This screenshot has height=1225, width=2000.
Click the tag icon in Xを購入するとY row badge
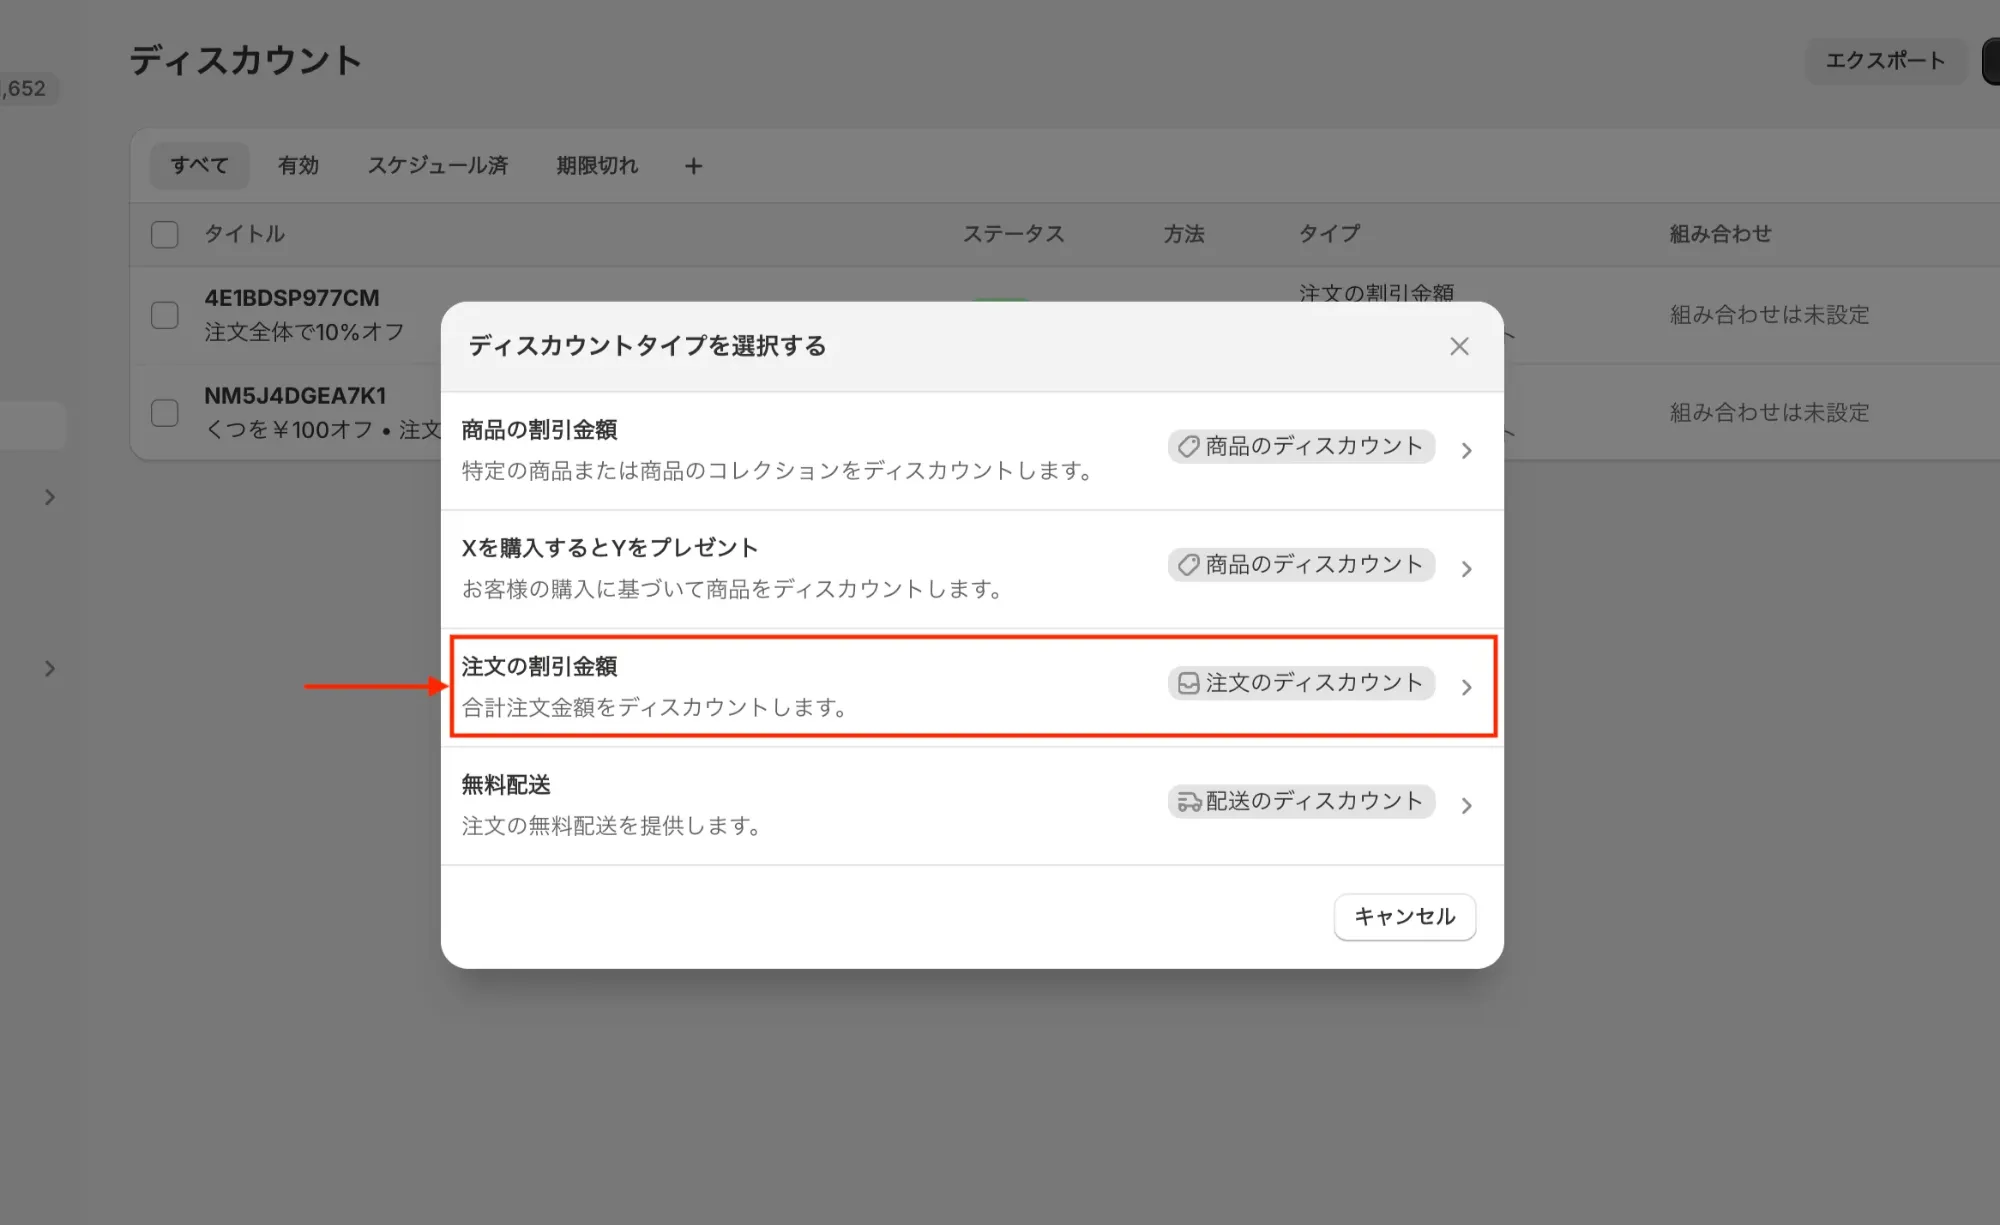click(x=1188, y=565)
